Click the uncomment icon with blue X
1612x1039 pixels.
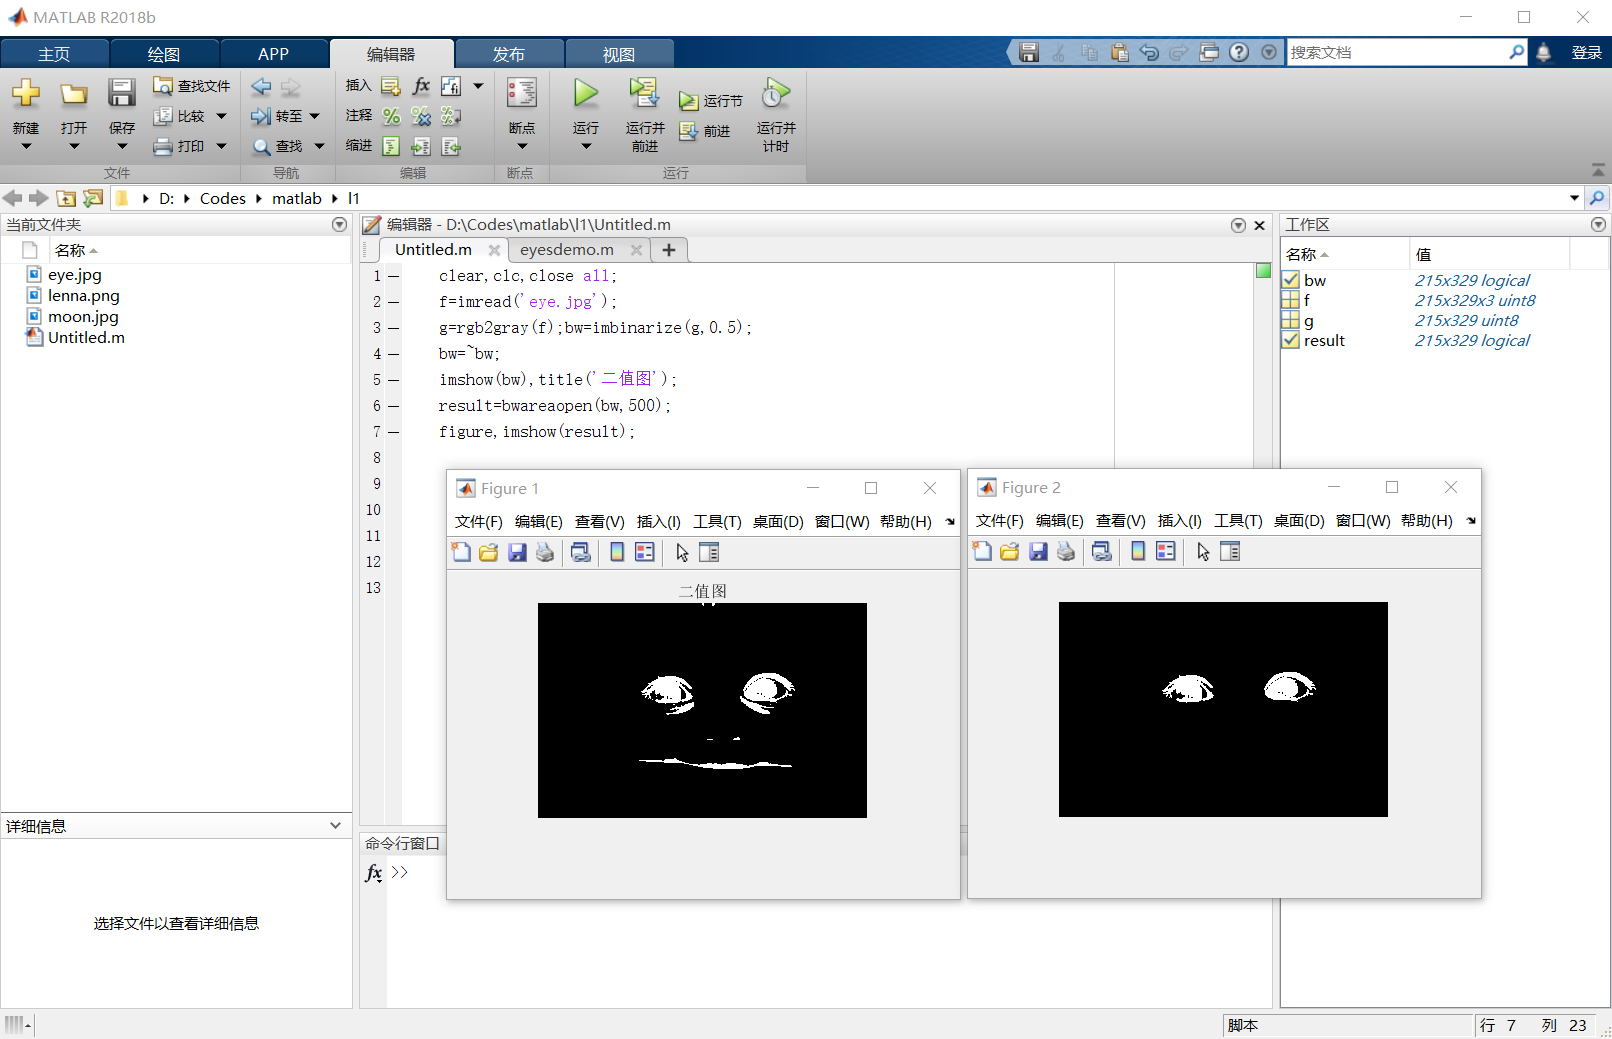421,116
